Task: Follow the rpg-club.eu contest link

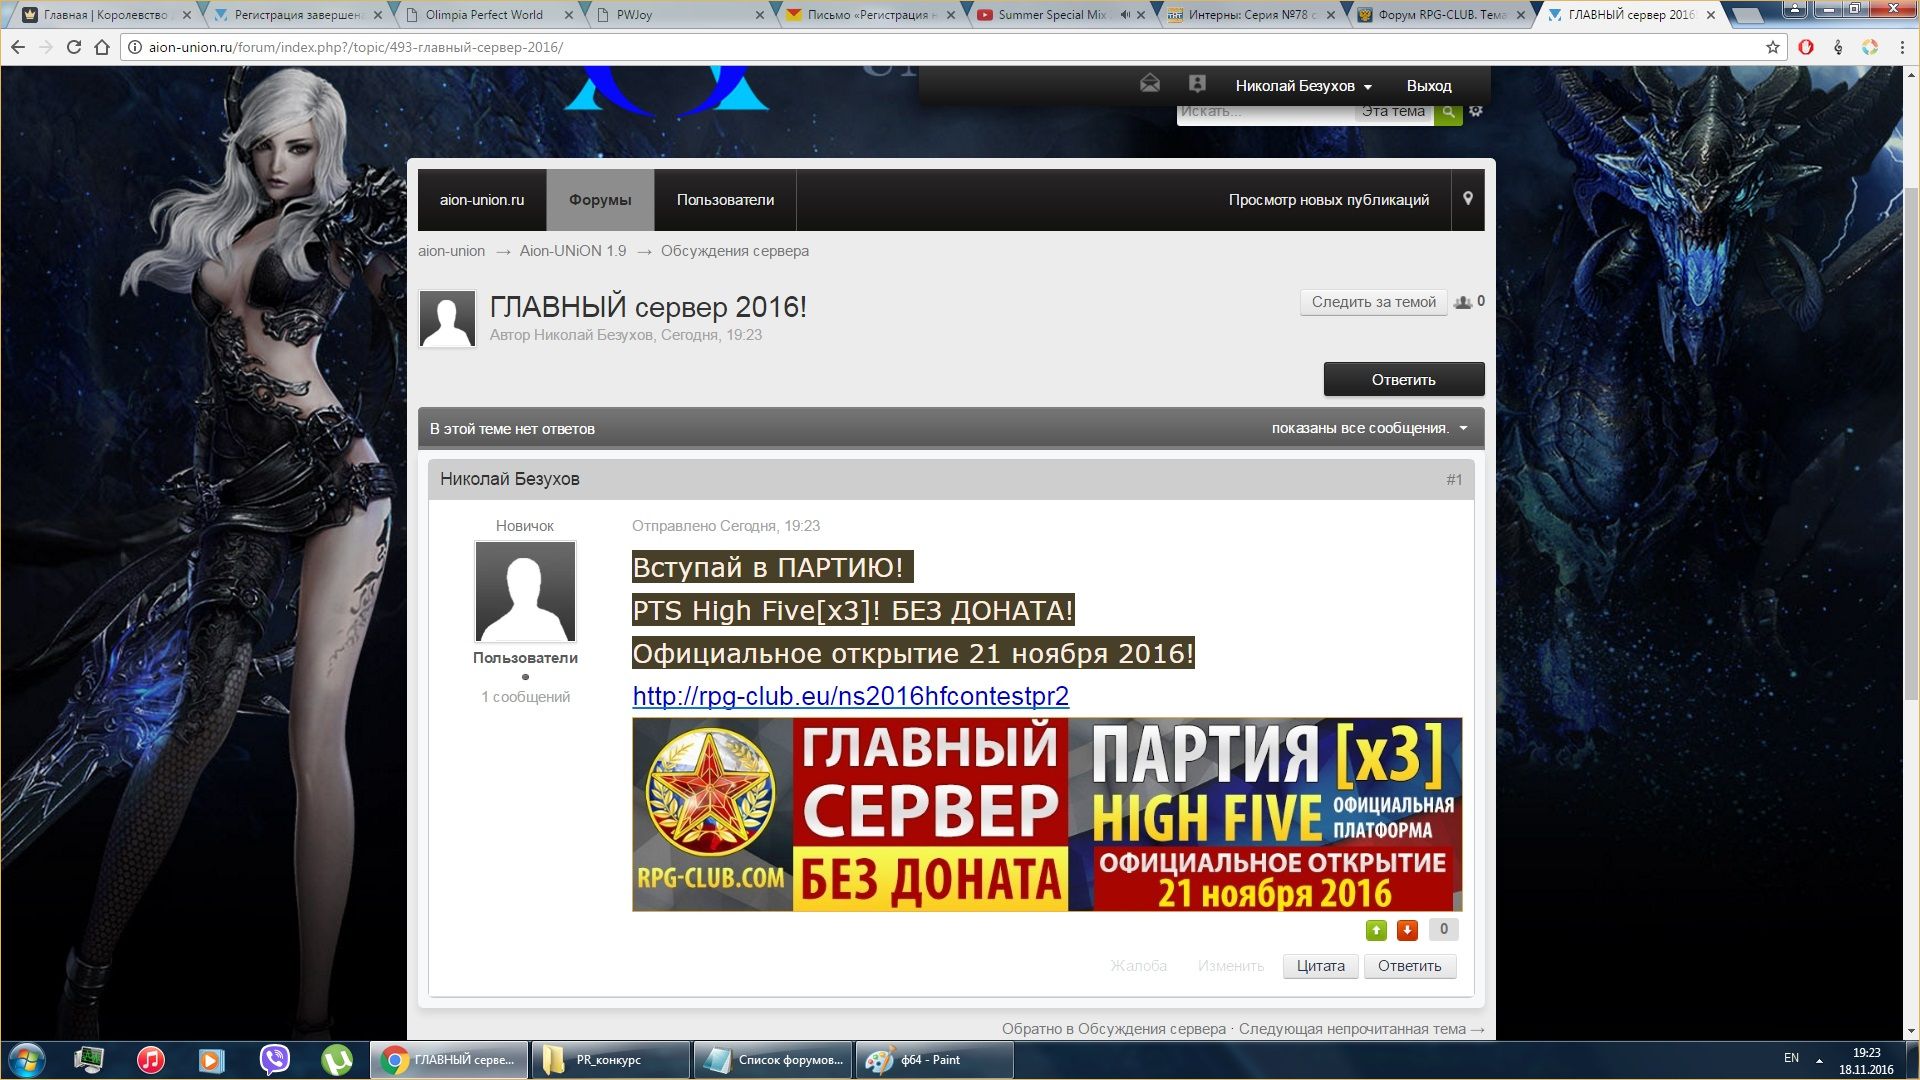Action: tap(850, 696)
